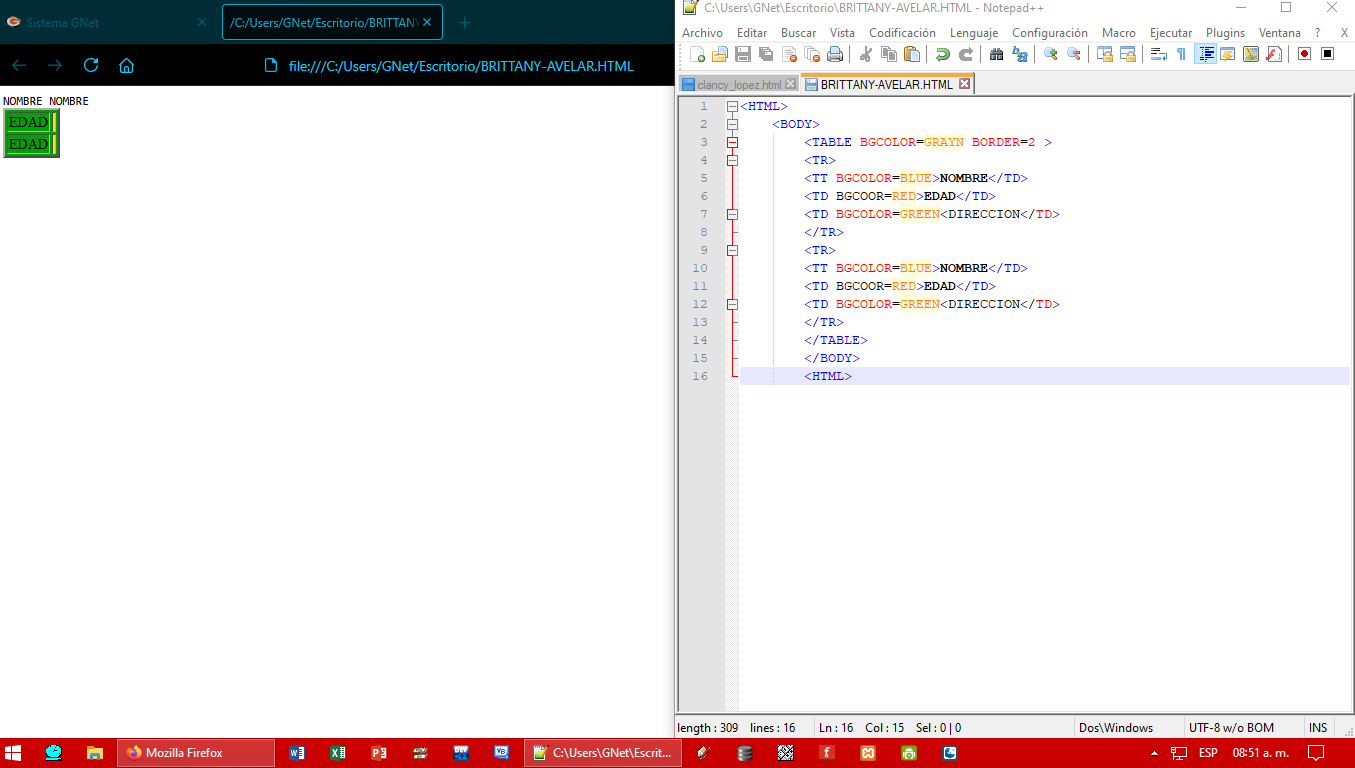Screen dimensions: 1355x768
Task: Toggle the Indent guide icon
Action: coord(1205,54)
